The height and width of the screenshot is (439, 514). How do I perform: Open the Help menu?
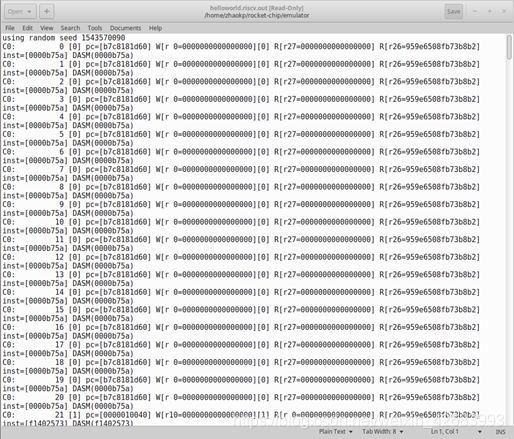click(x=155, y=28)
